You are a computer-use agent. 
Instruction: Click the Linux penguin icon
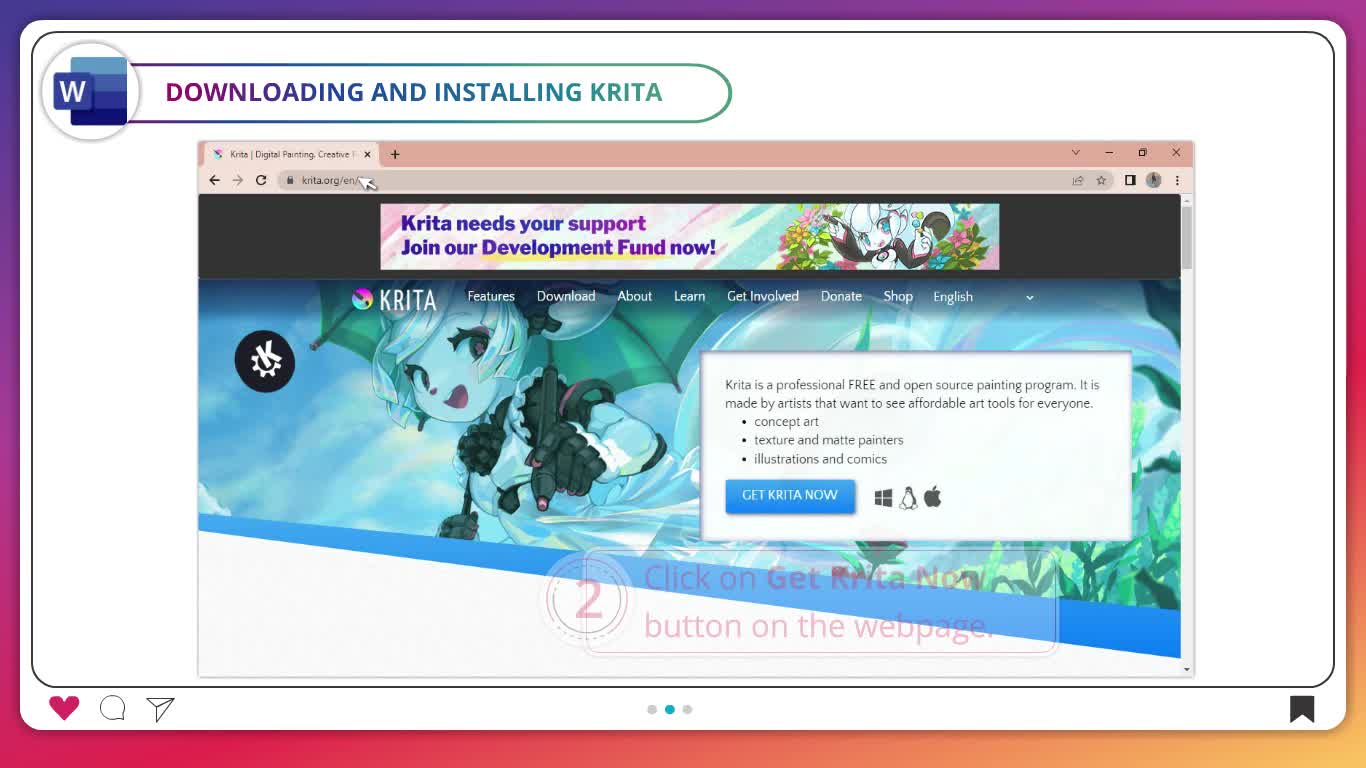(908, 498)
